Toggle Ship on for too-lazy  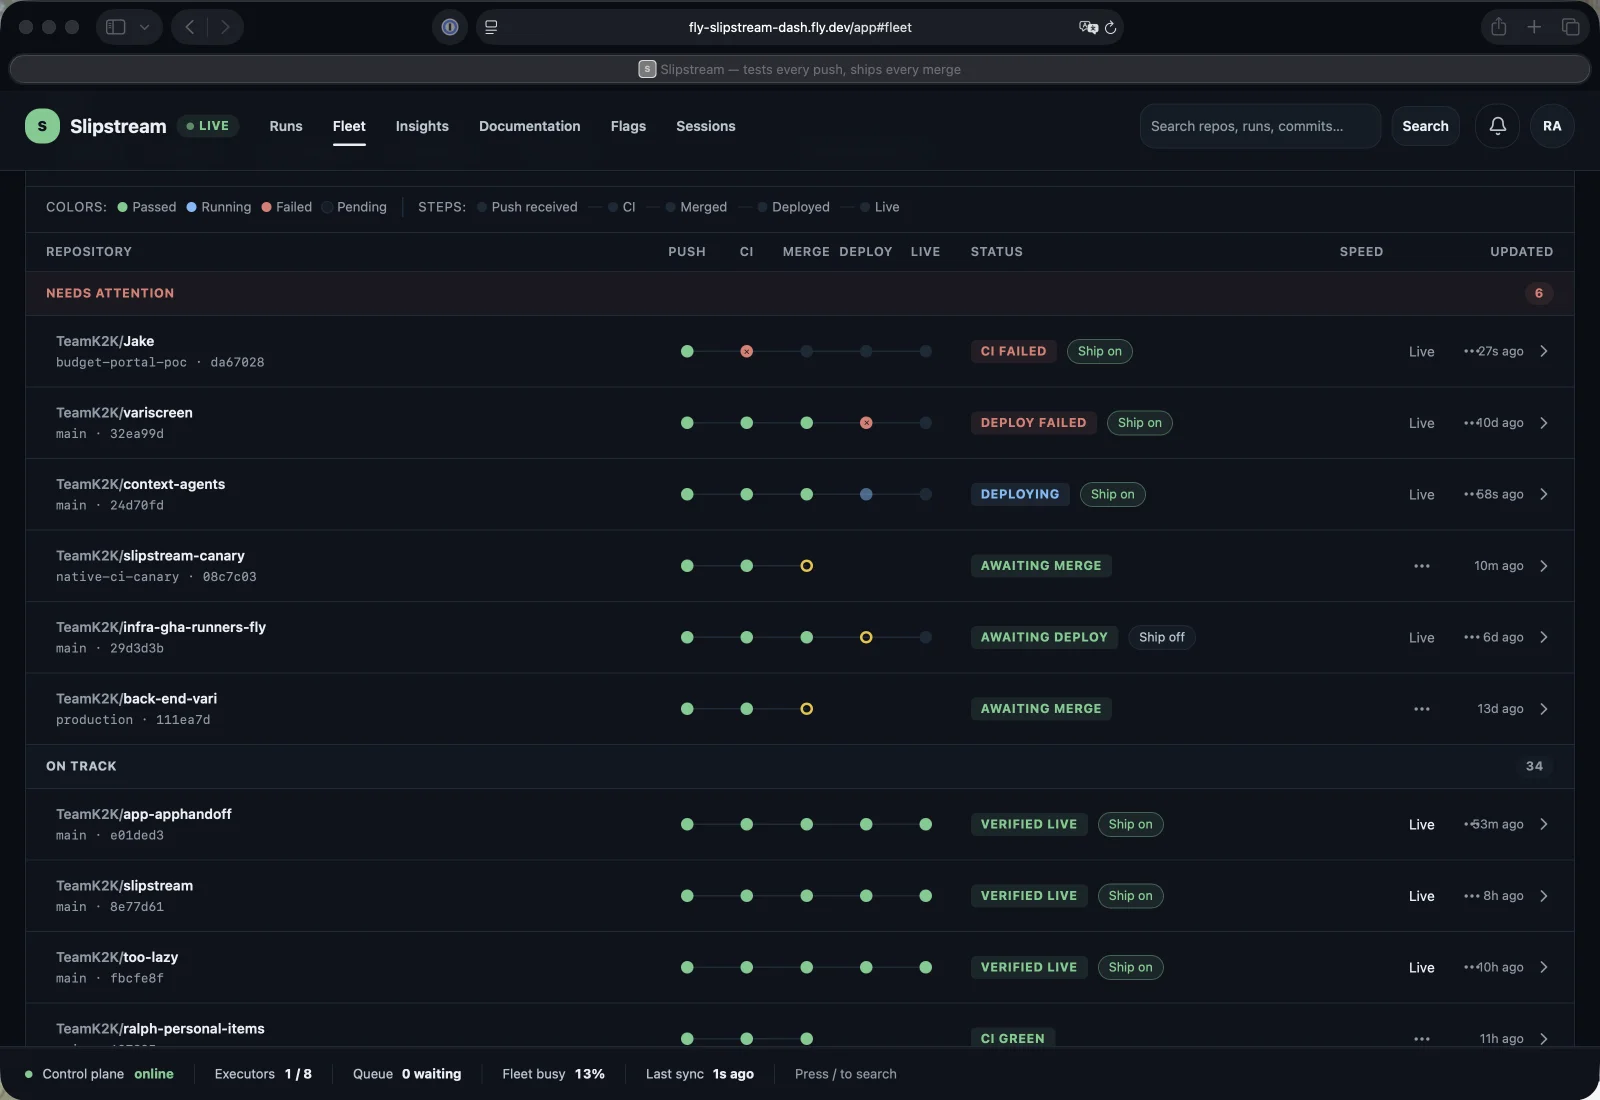[1130, 967]
